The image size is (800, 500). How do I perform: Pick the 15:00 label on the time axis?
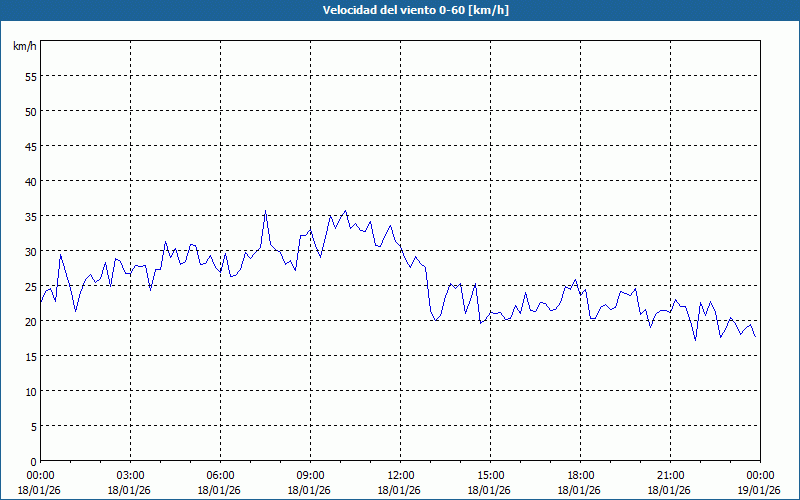490,475
